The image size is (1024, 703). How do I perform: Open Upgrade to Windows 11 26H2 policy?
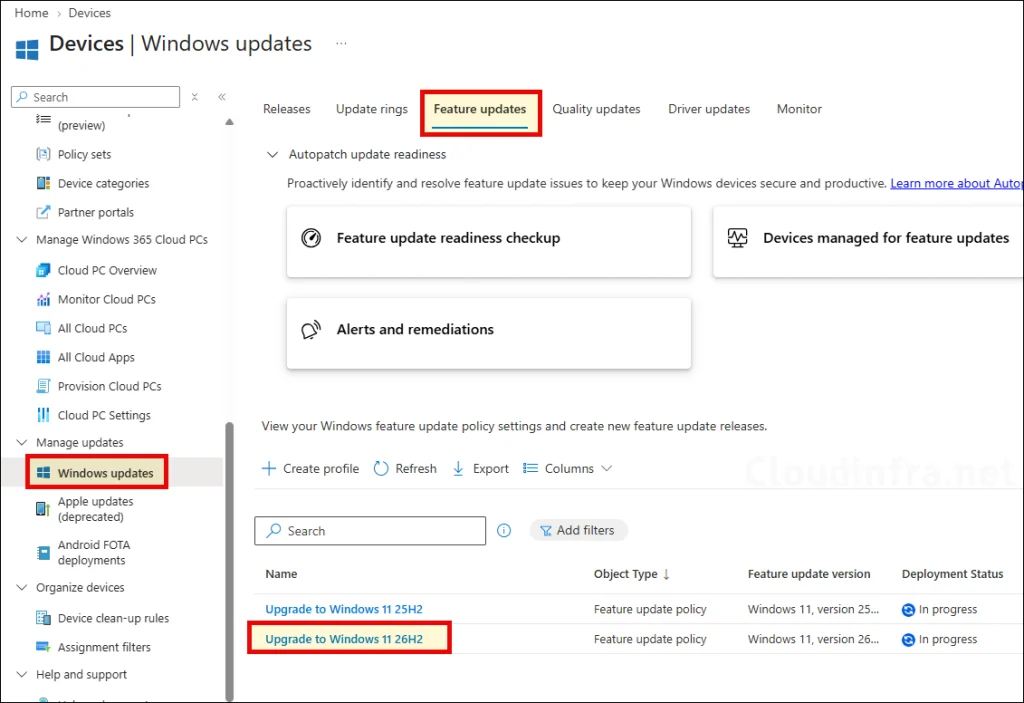[344, 639]
